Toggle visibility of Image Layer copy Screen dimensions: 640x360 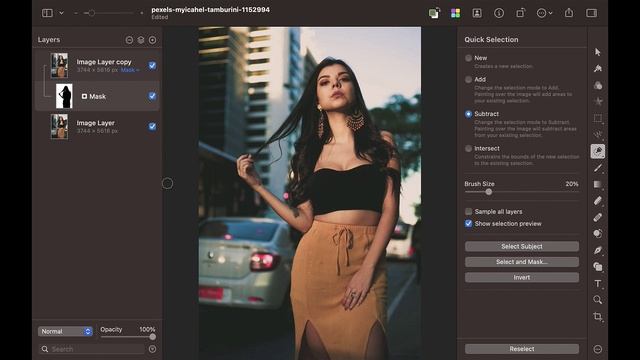pyautogui.click(x=152, y=65)
